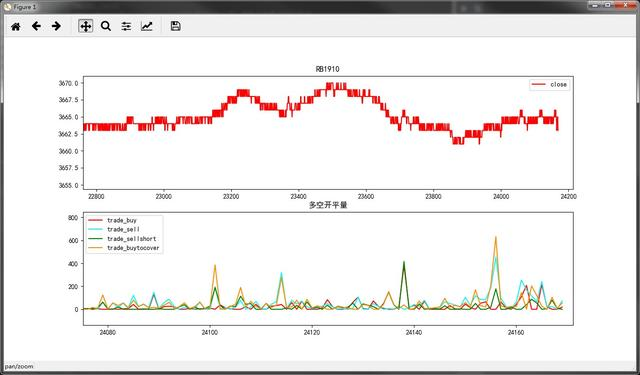Click the trade_buytocover legend label
640x375 pixels.
tap(133, 248)
